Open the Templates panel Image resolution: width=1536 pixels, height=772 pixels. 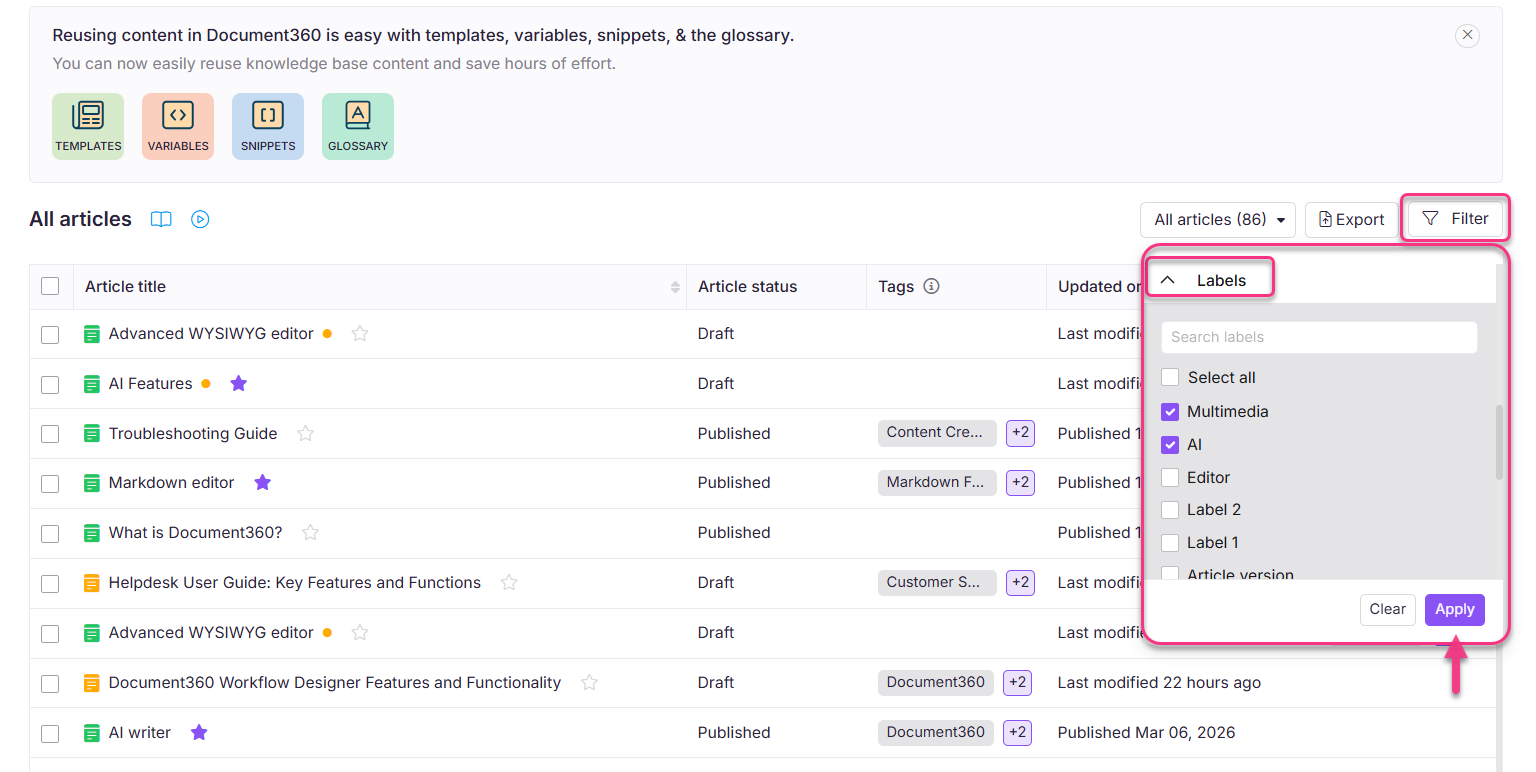[87, 125]
